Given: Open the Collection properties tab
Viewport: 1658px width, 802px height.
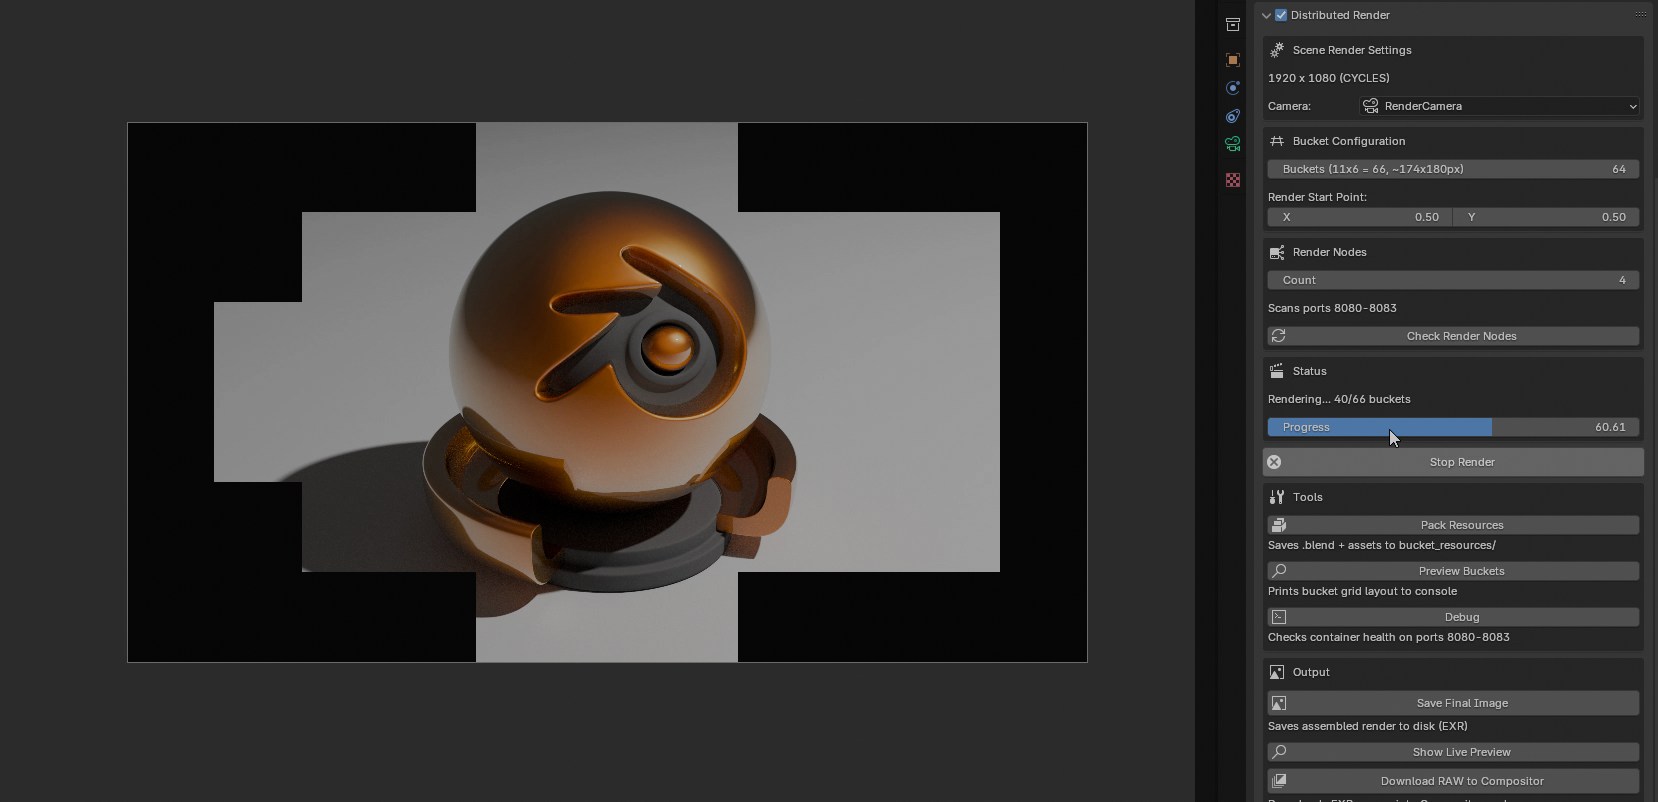Looking at the screenshot, I should [x=1233, y=24].
